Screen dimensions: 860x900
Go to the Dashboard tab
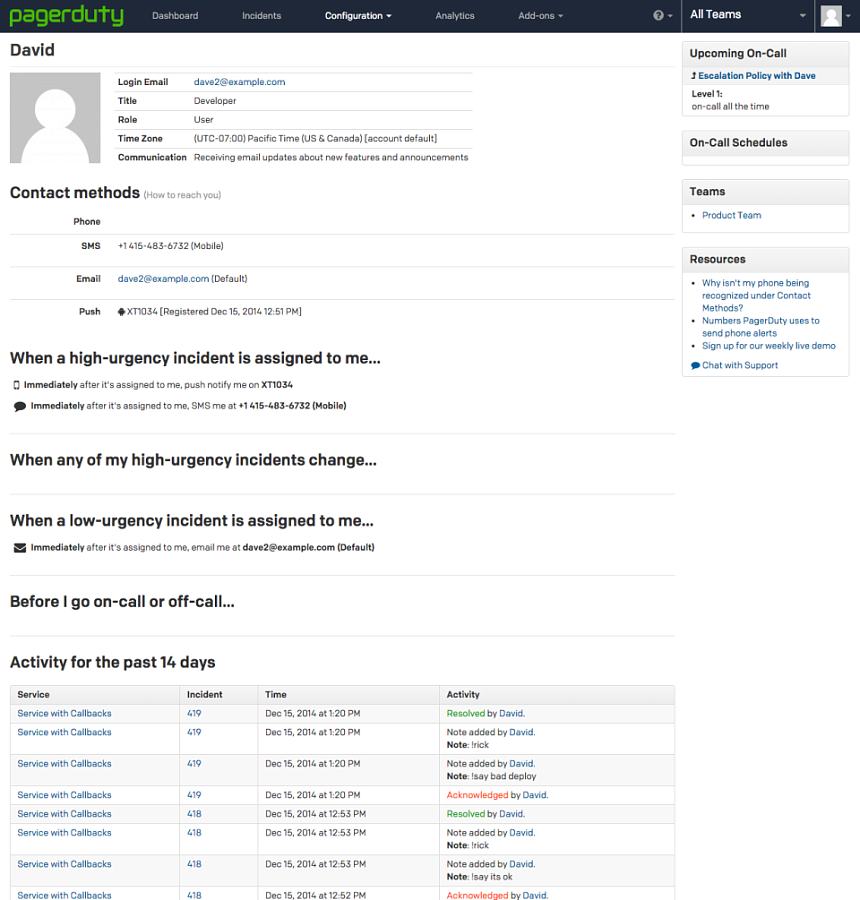(x=175, y=15)
